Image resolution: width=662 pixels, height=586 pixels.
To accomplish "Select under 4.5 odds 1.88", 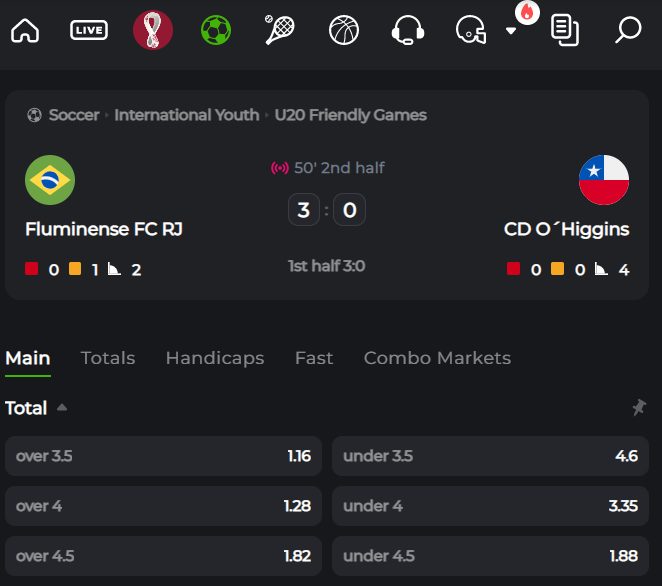I will (490, 556).
